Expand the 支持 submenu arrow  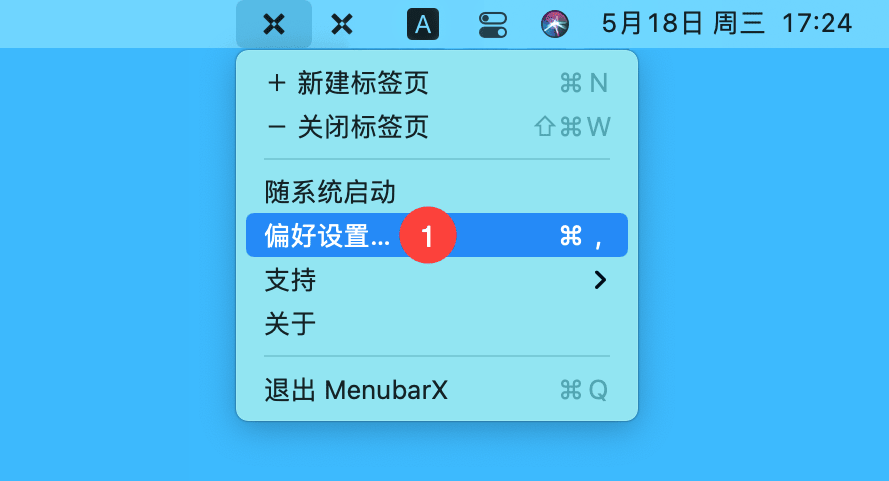coord(600,280)
